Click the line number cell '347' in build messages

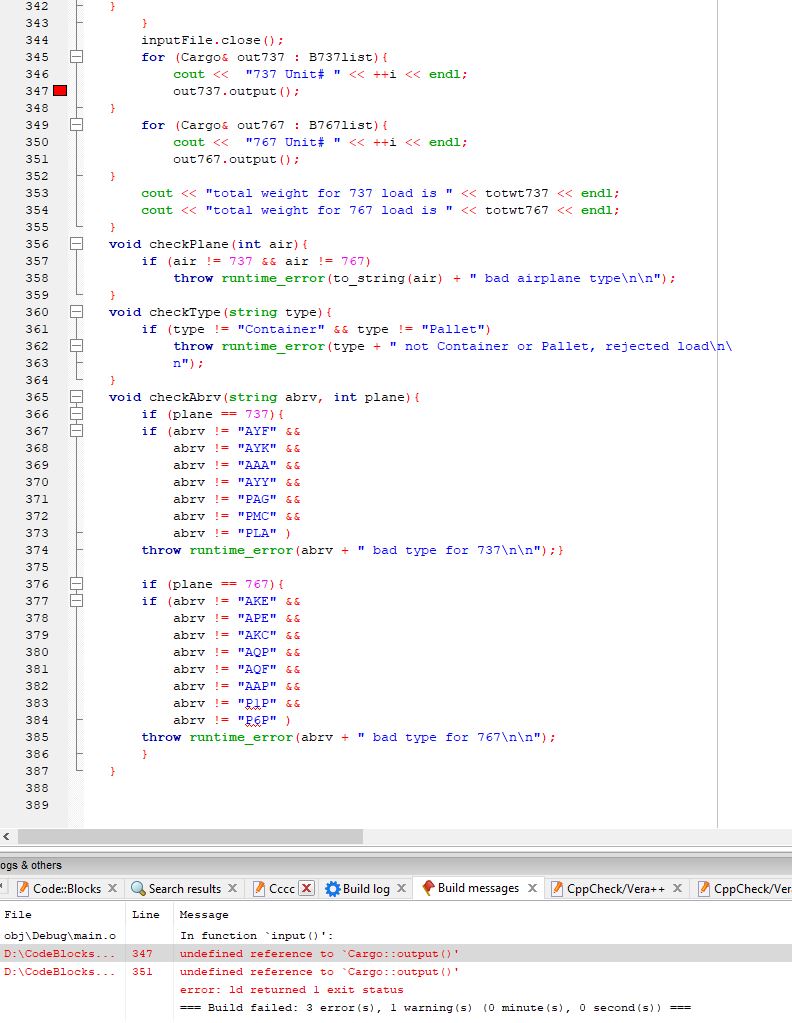[142, 954]
